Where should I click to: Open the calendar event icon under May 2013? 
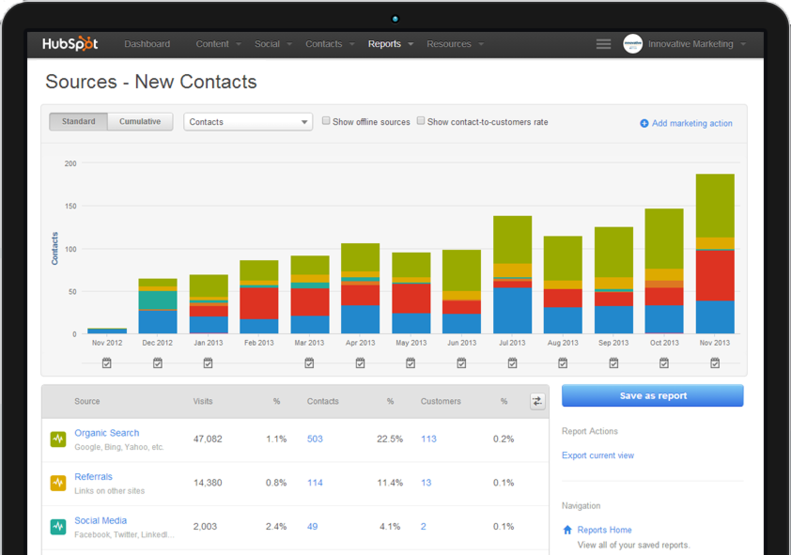[411, 363]
